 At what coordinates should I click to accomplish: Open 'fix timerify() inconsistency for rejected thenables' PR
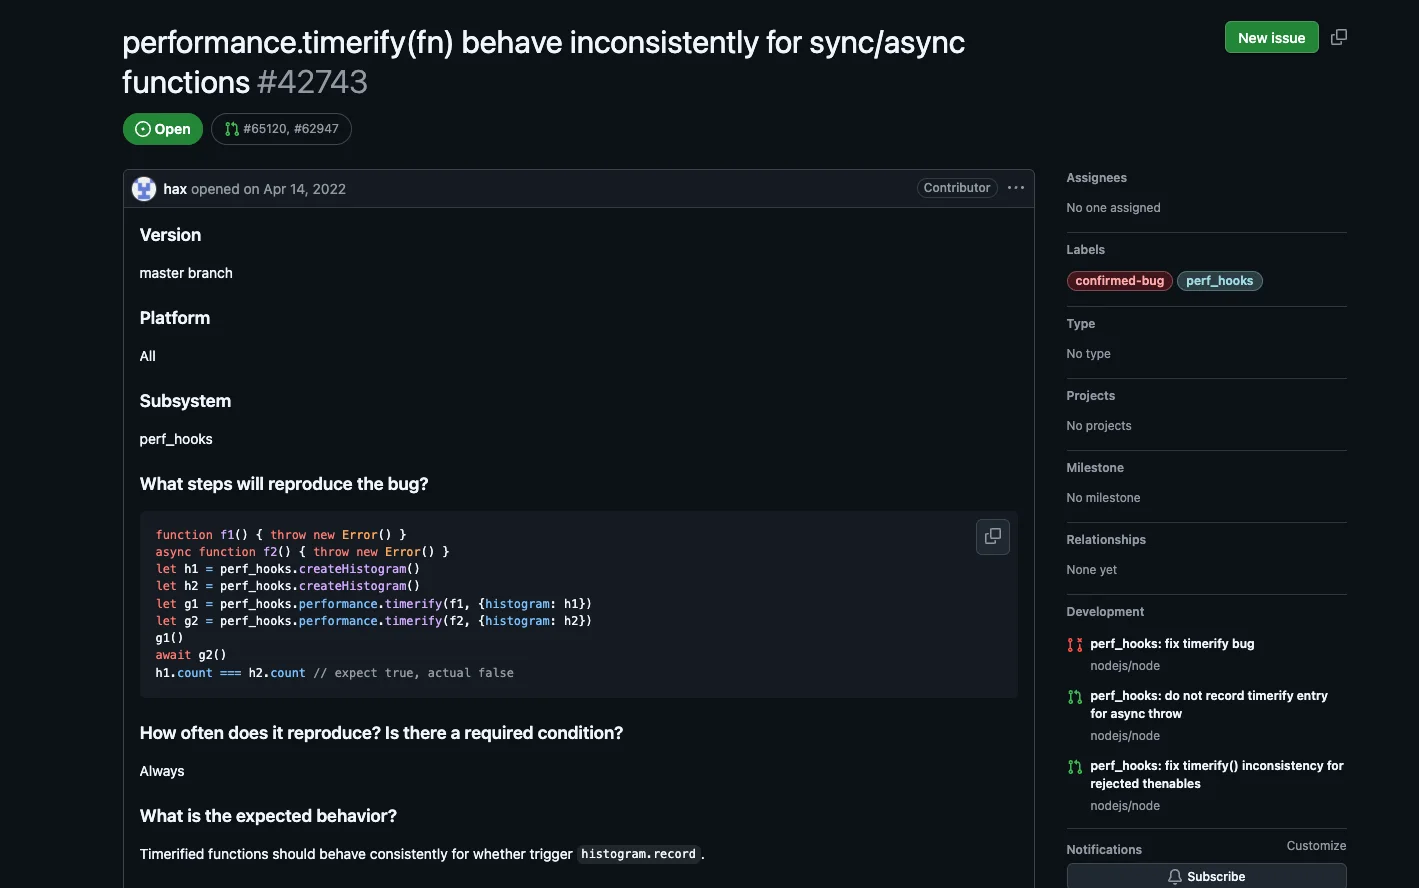coord(1217,775)
